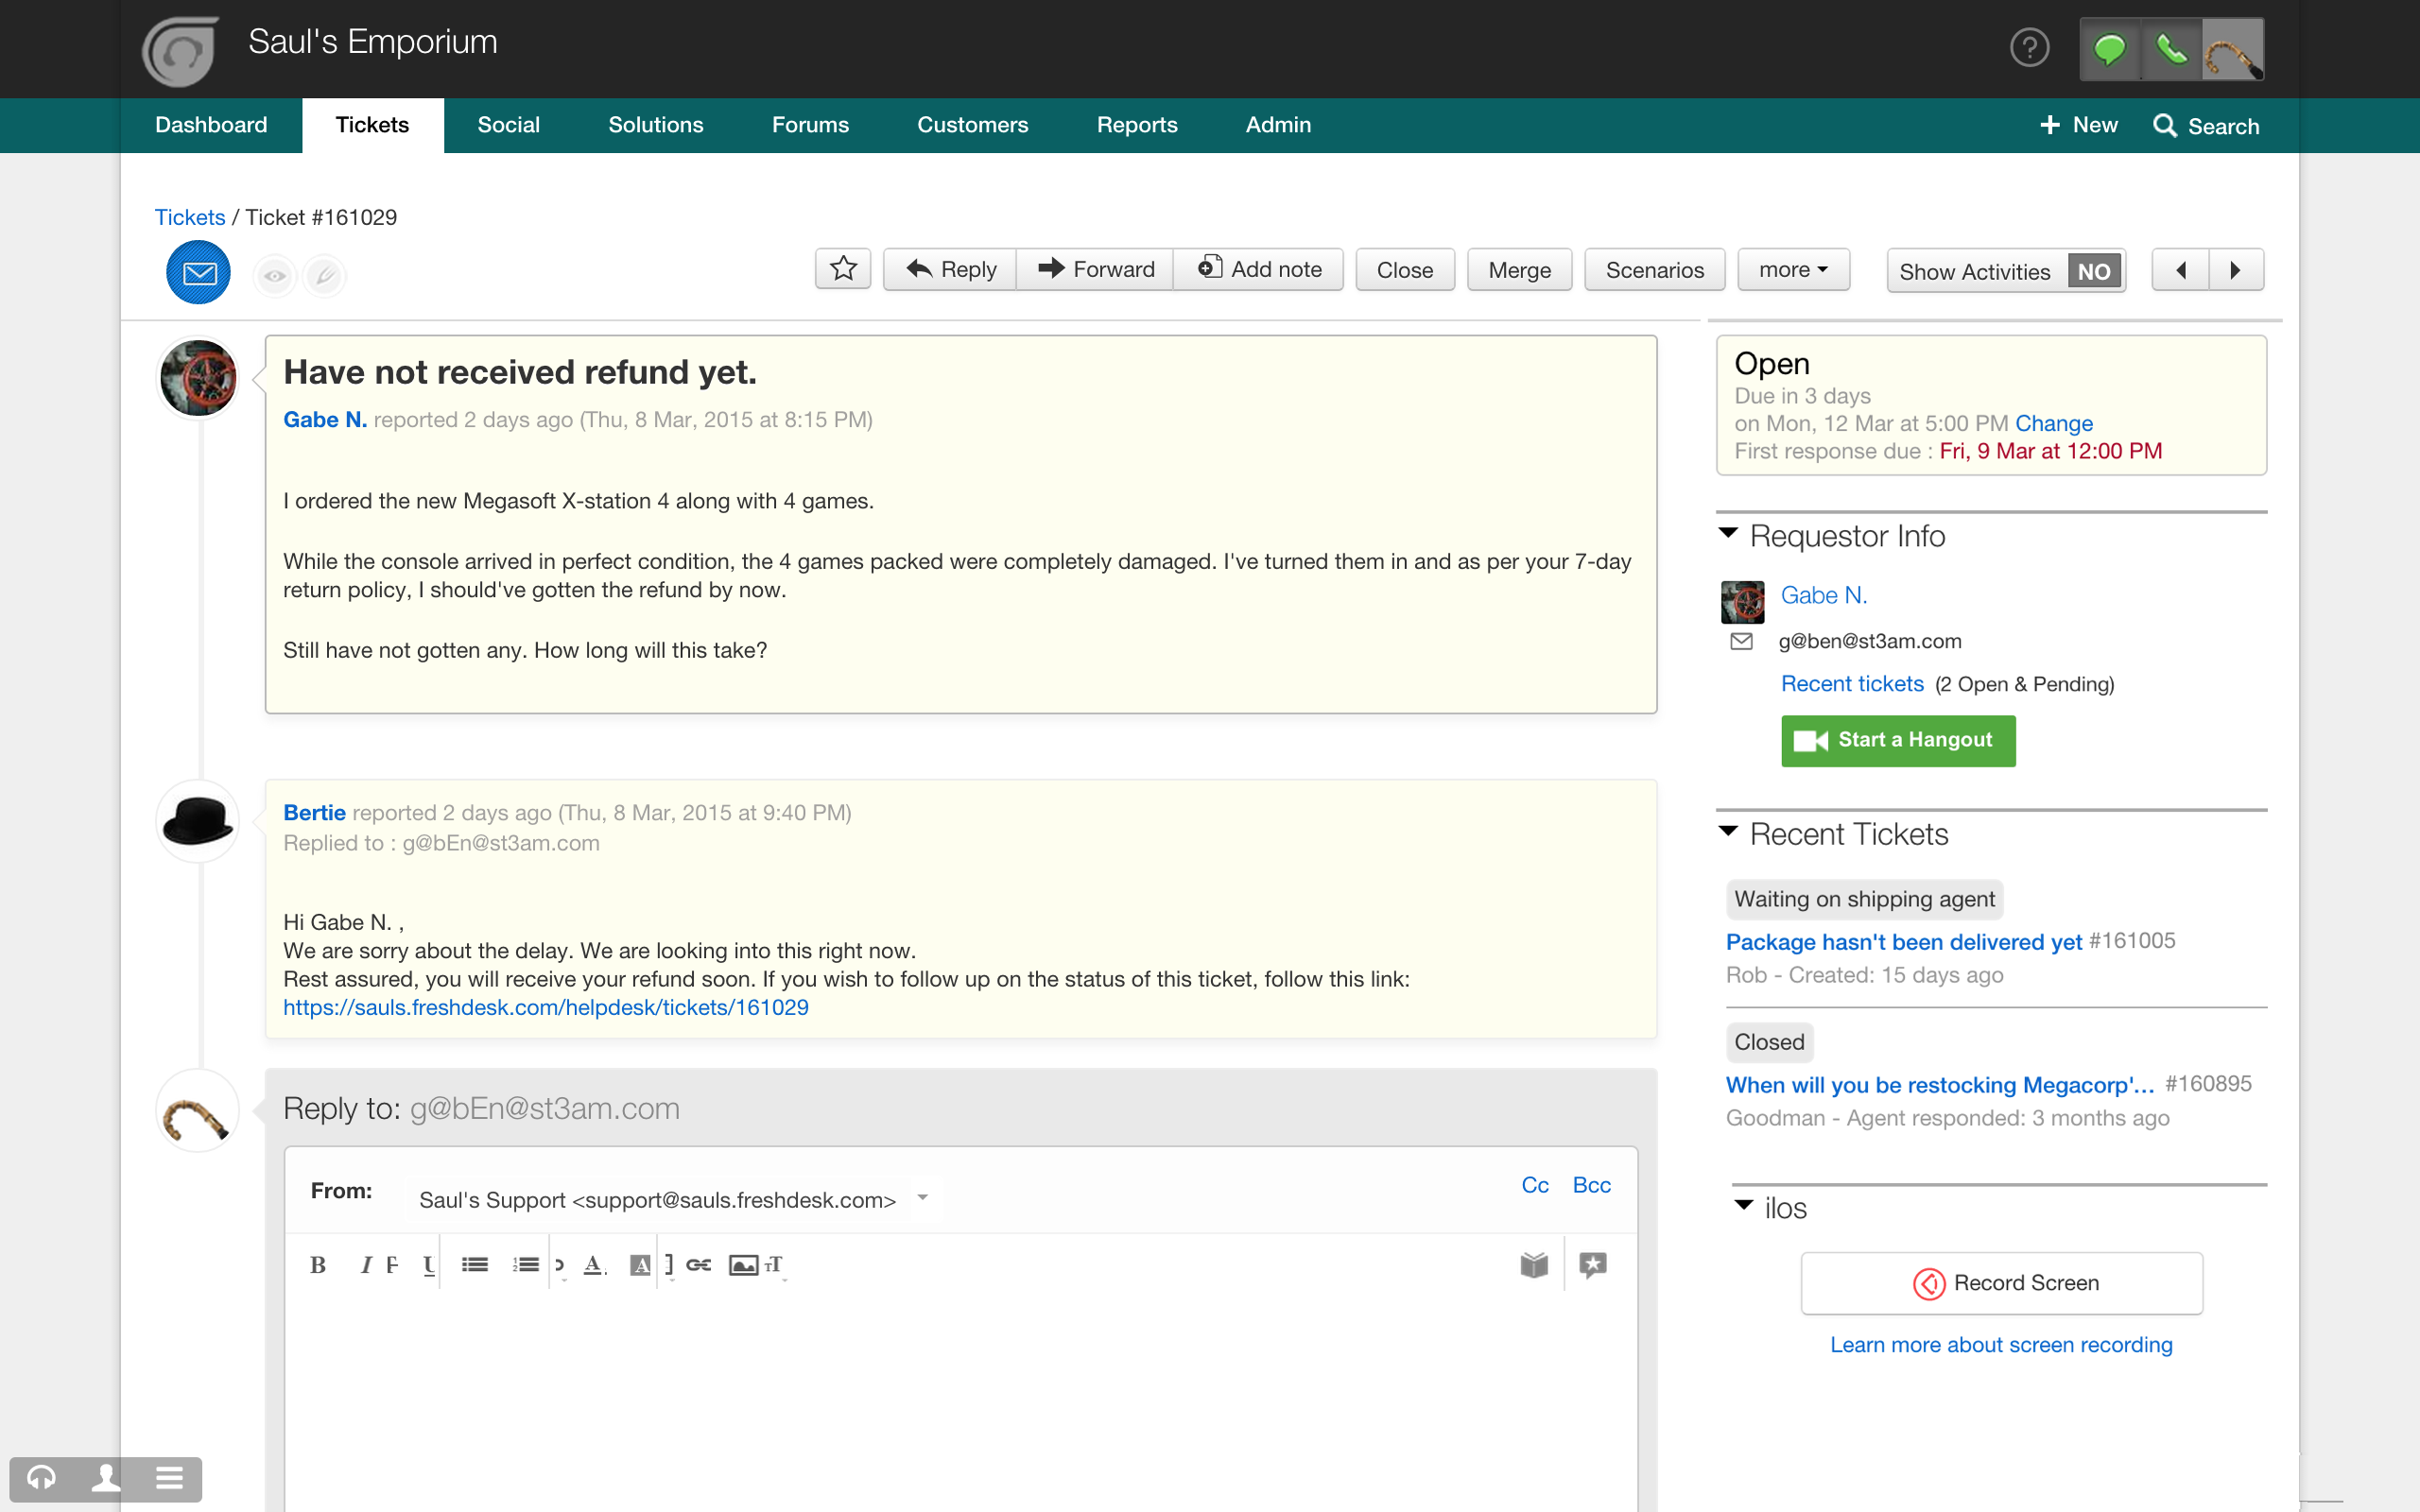Insert a bulleted list in the reply
Viewport: 2420px width, 1512px height.
pos(475,1265)
